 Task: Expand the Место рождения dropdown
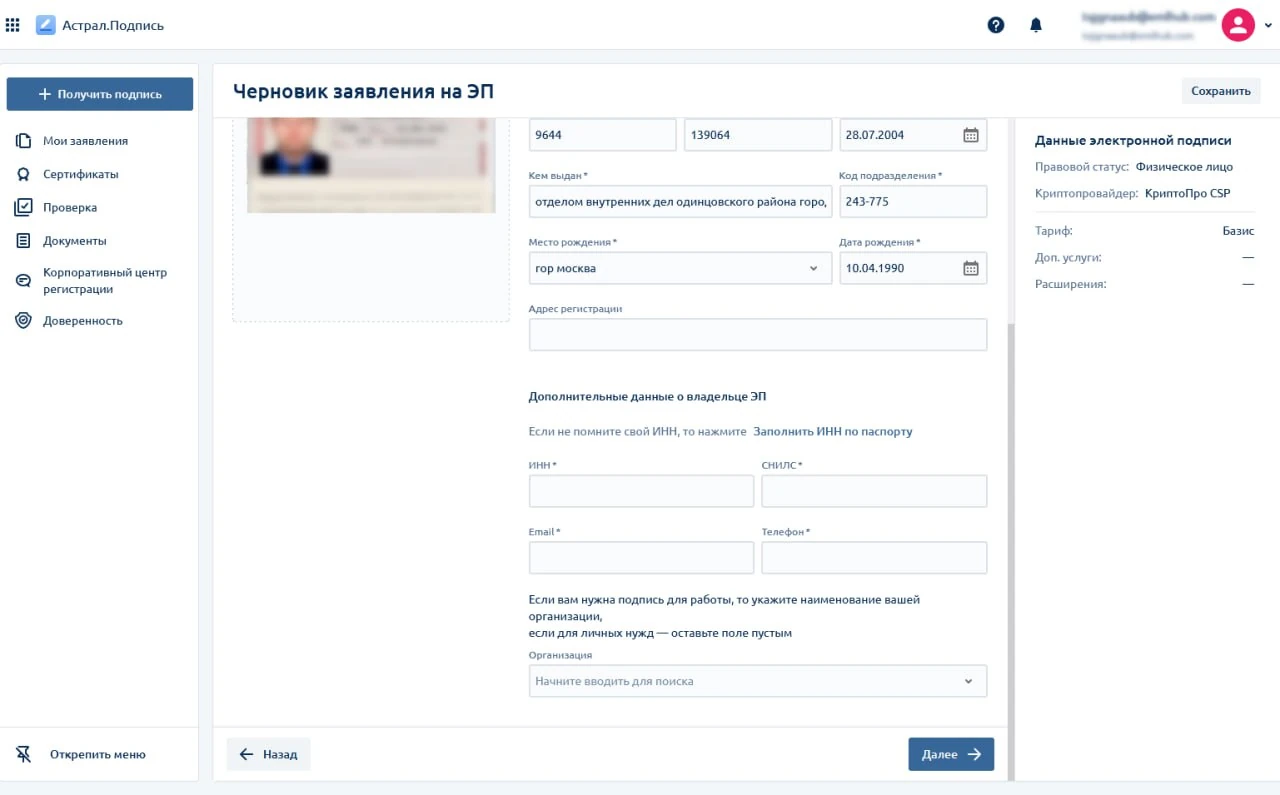(812, 268)
